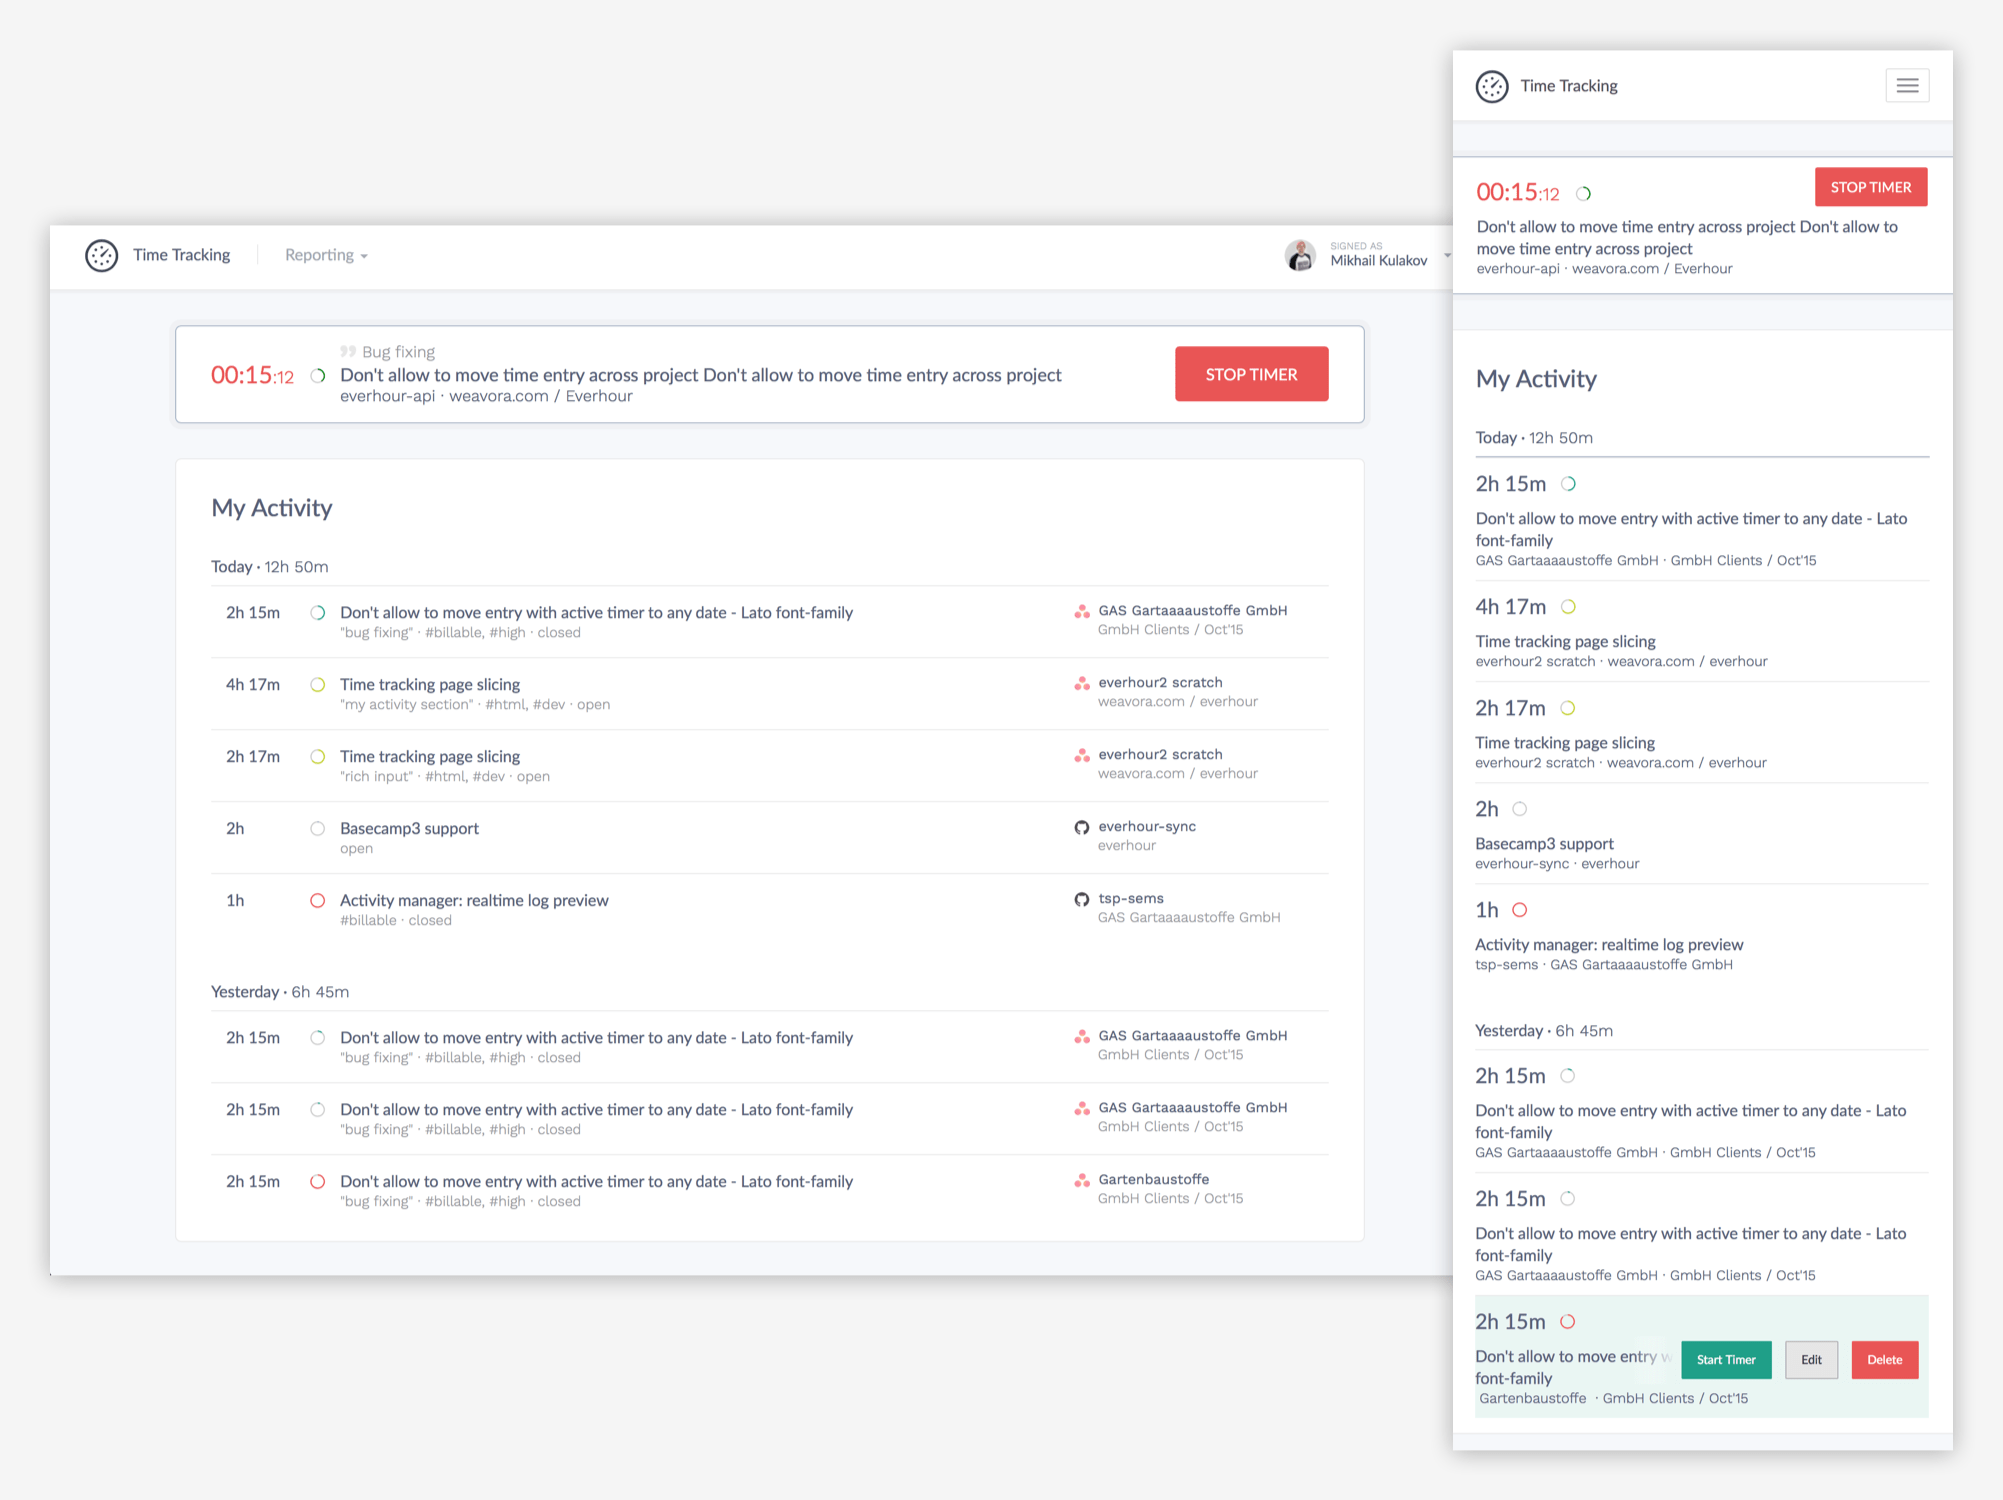Toggle status circle for 4h 17m entry

[x=317, y=685]
